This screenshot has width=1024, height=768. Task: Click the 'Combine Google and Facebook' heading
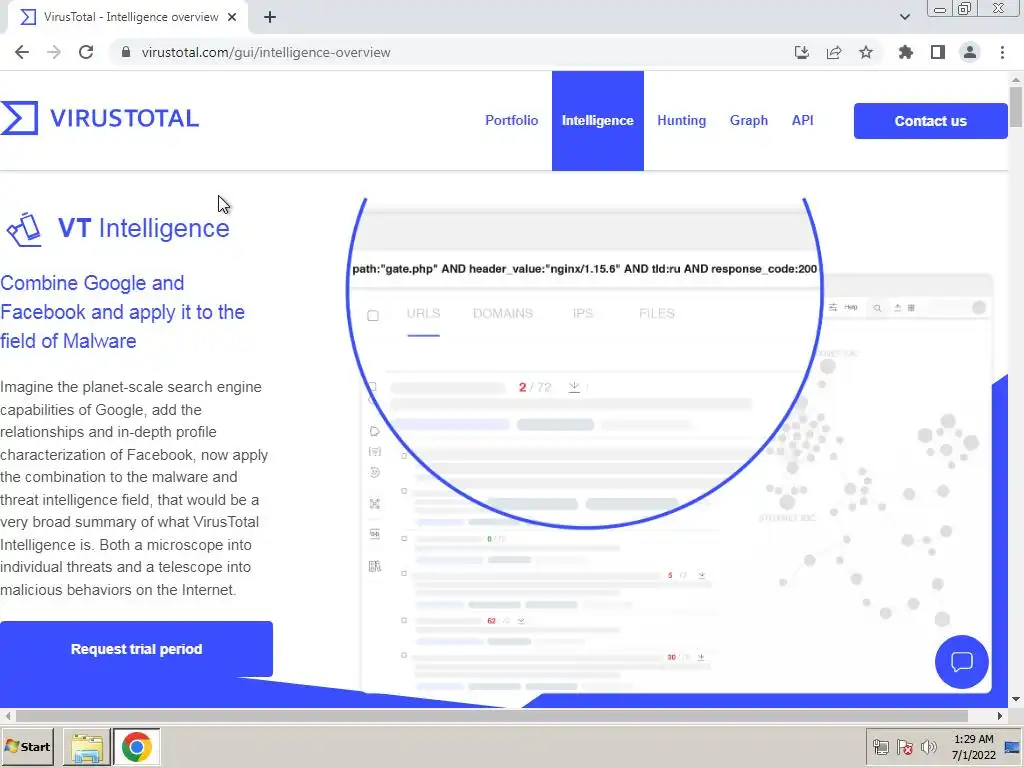(x=123, y=312)
